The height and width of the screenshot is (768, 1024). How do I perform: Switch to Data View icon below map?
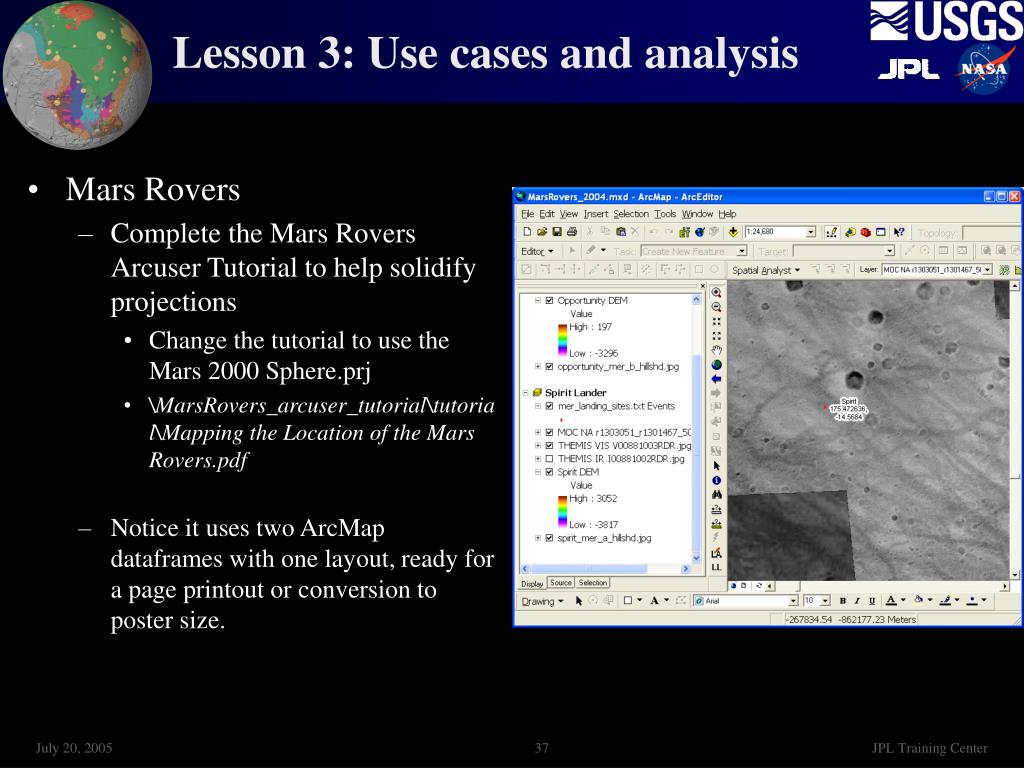733,586
